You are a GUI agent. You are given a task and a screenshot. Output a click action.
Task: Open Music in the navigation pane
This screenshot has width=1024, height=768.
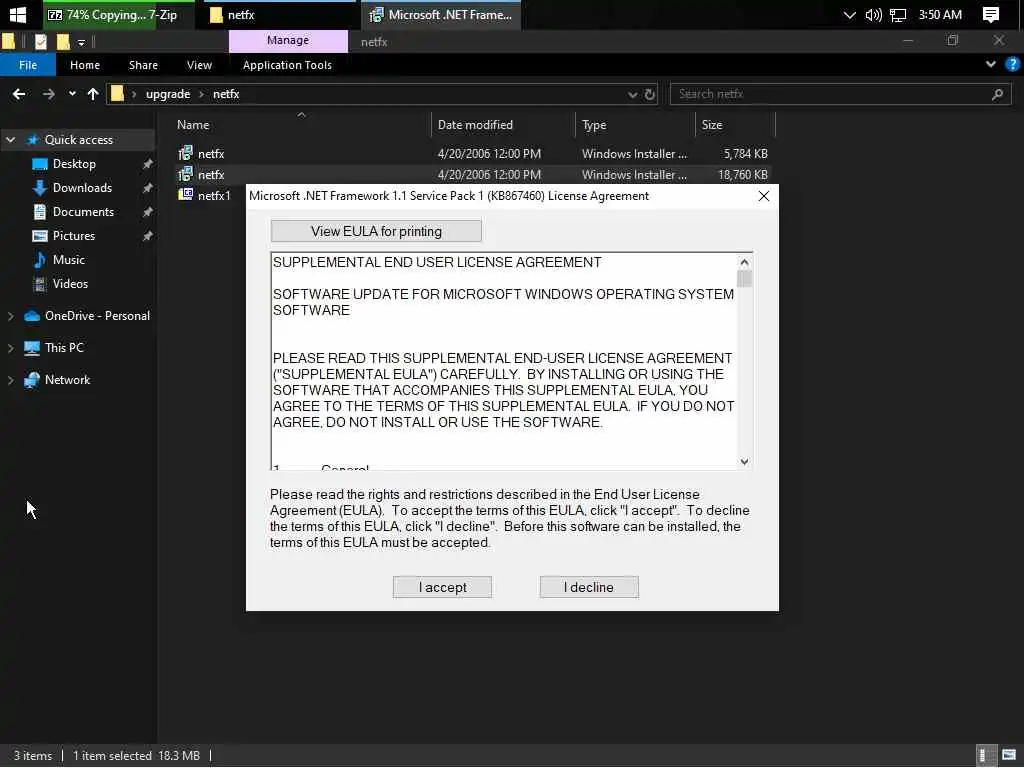[68, 260]
